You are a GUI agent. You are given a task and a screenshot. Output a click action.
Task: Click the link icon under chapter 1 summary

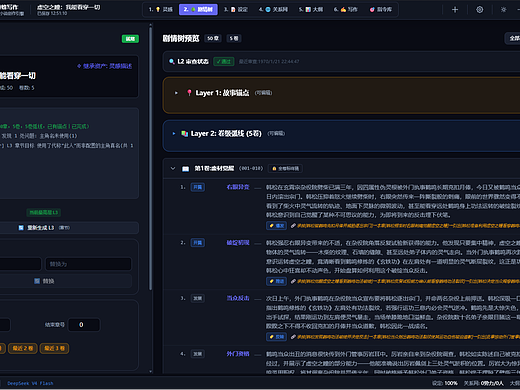(293, 226)
